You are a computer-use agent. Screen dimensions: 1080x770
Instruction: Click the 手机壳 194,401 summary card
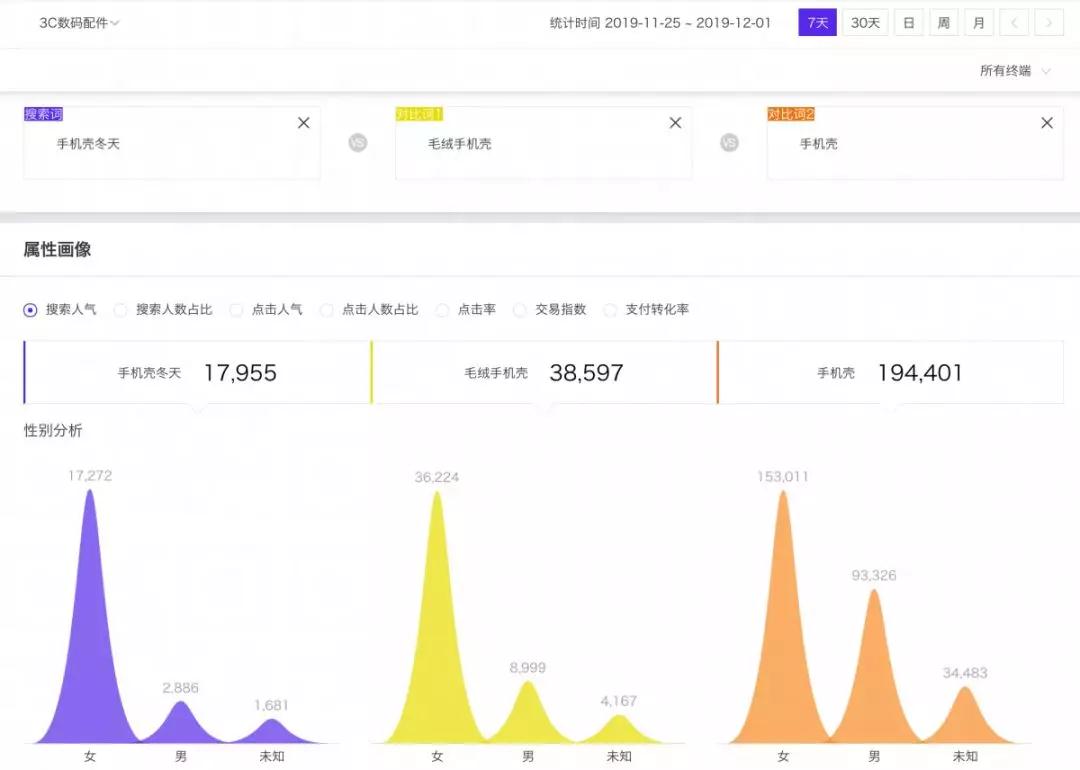[891, 373]
